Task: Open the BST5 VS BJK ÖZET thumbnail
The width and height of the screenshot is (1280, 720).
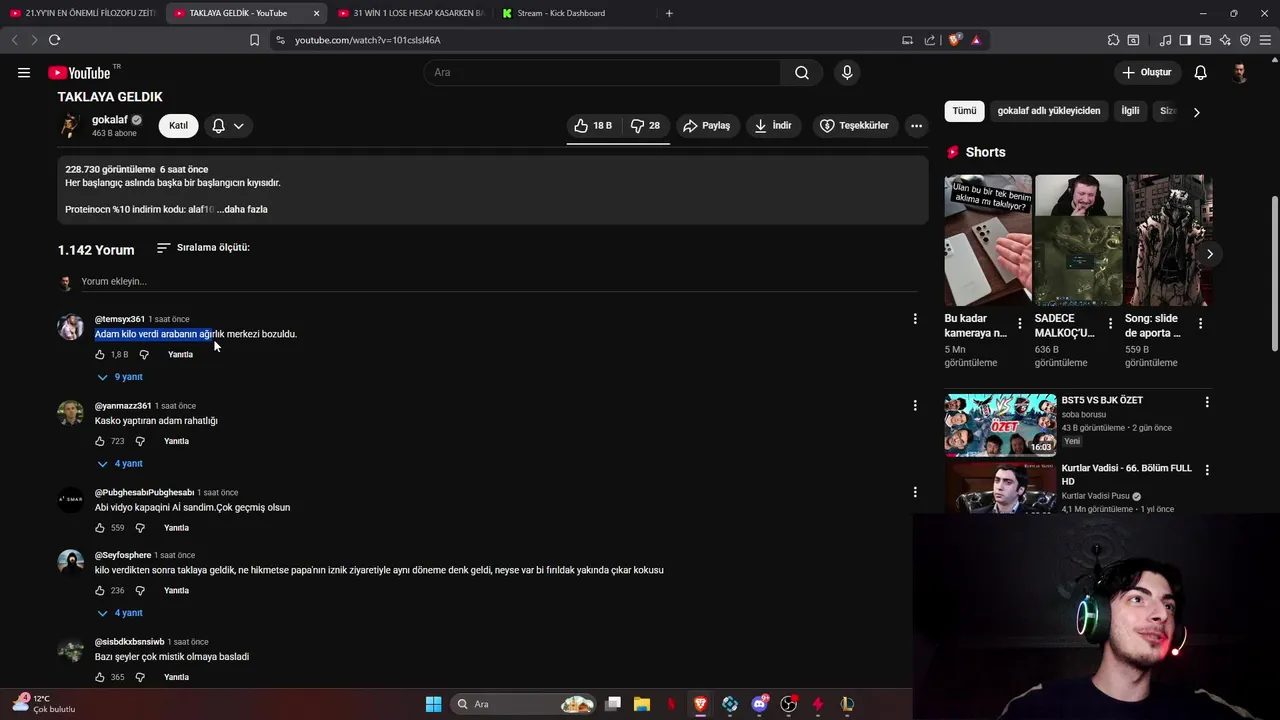Action: coord(1000,425)
